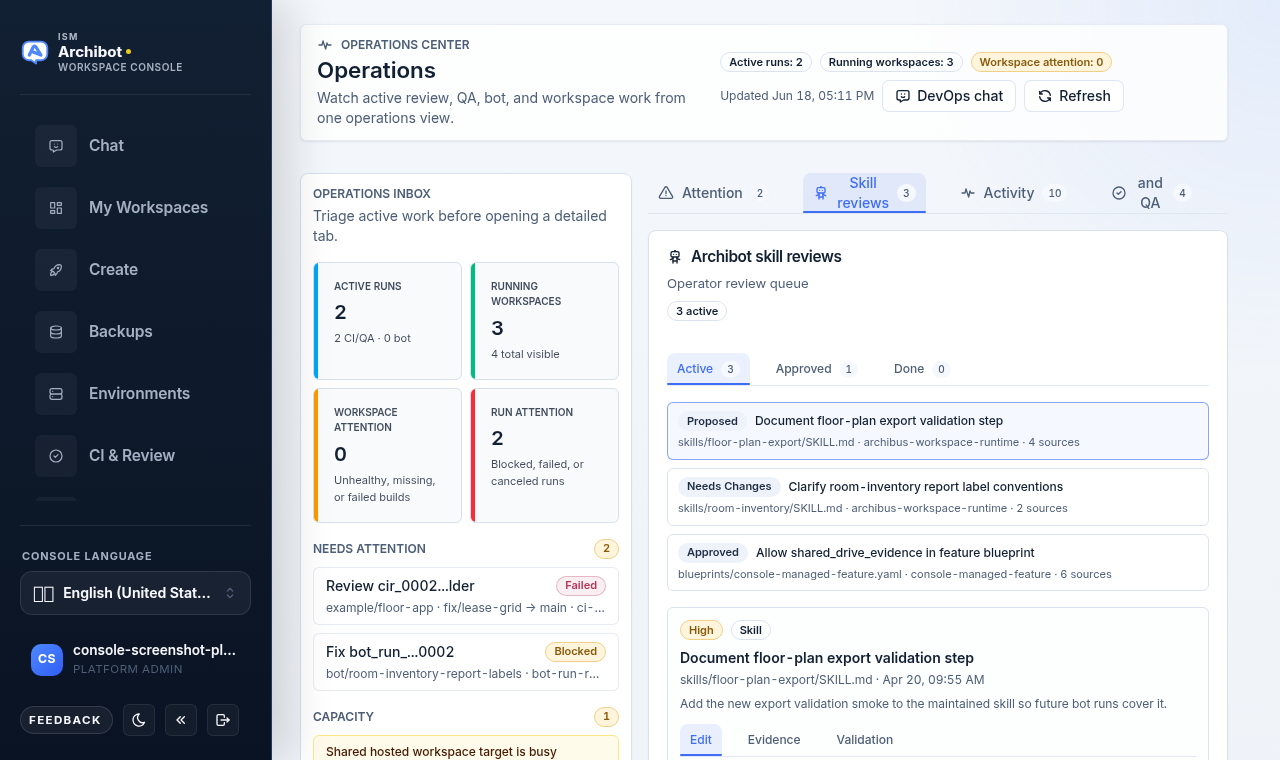1280x760 pixels.
Task: Click the Workspace Attention stat card
Action: click(x=387, y=455)
